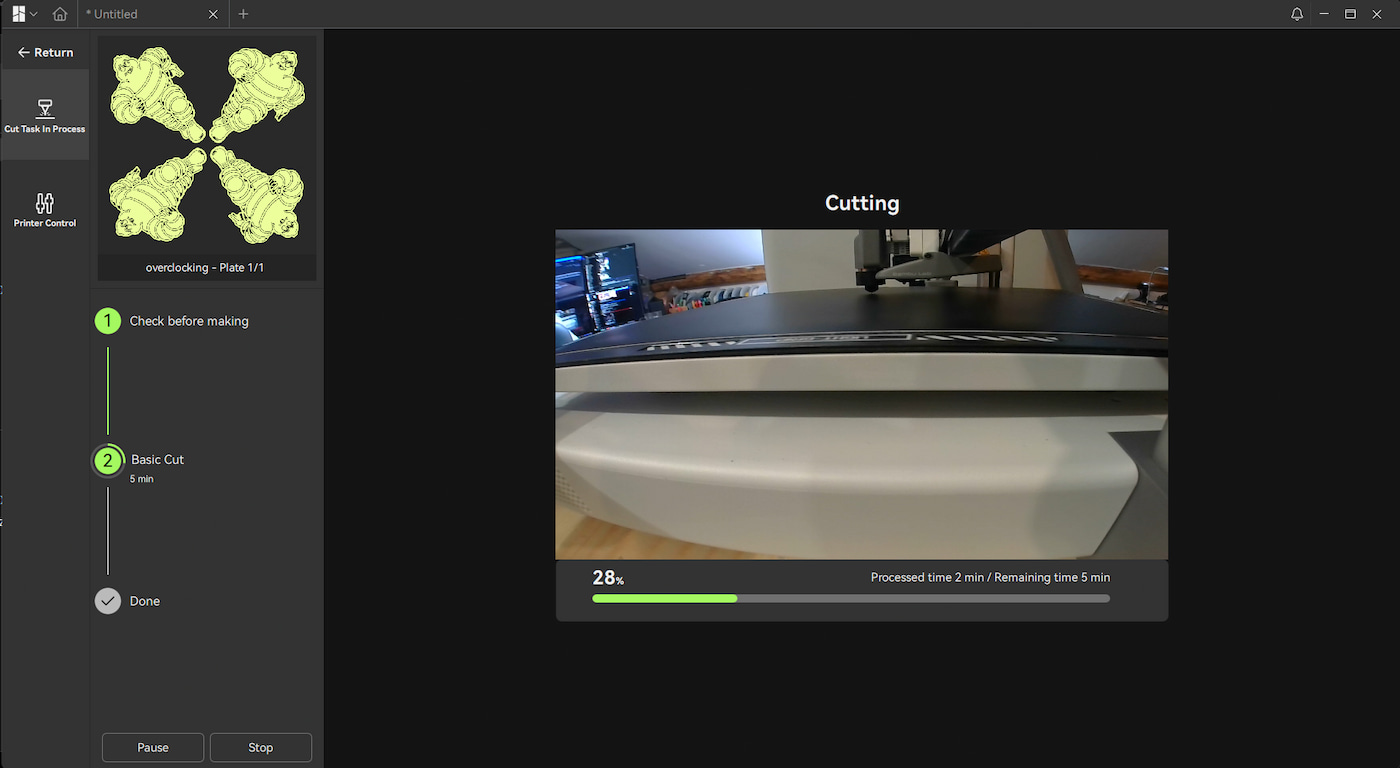Open the notification bell icon
Screen dimensions: 1400x768
(x=1297, y=14)
